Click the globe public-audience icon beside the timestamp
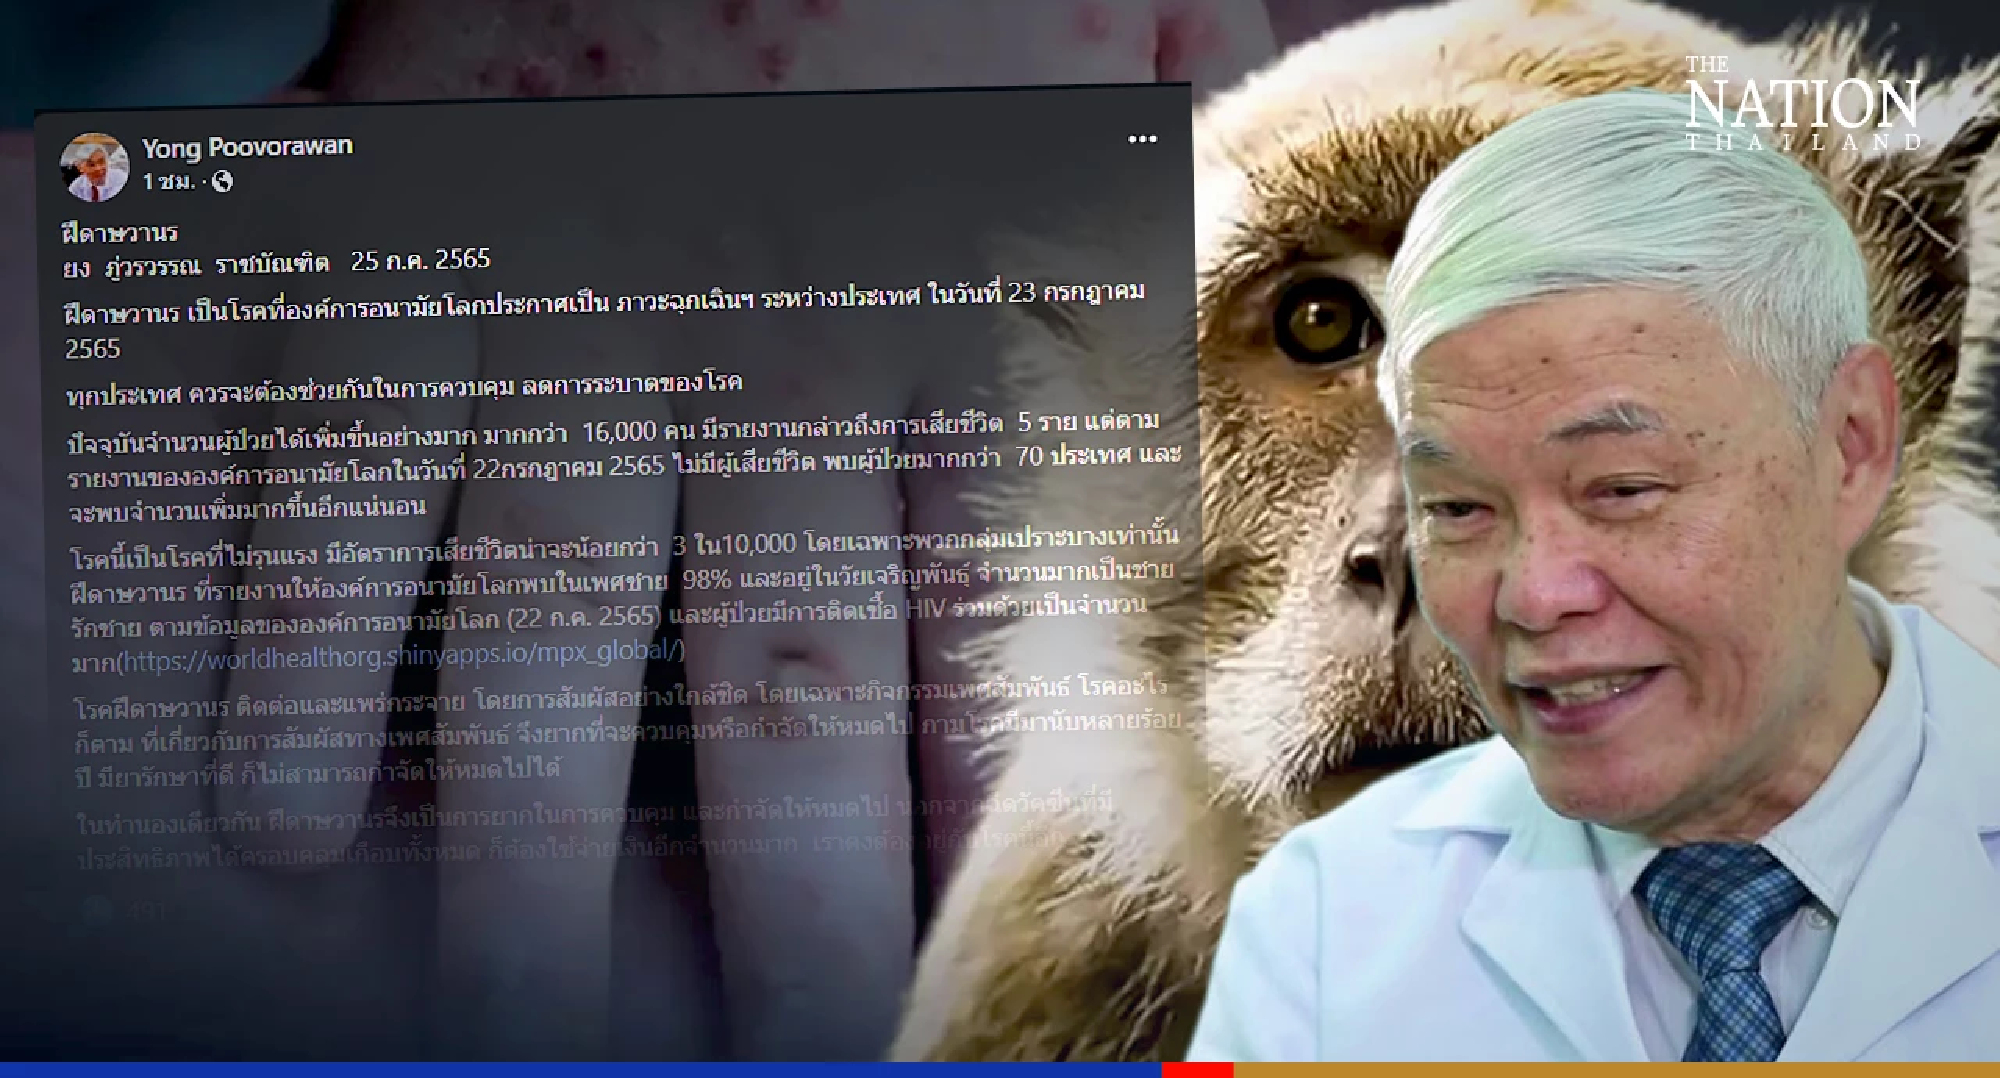This screenshot has width=2000, height=1078. (222, 180)
